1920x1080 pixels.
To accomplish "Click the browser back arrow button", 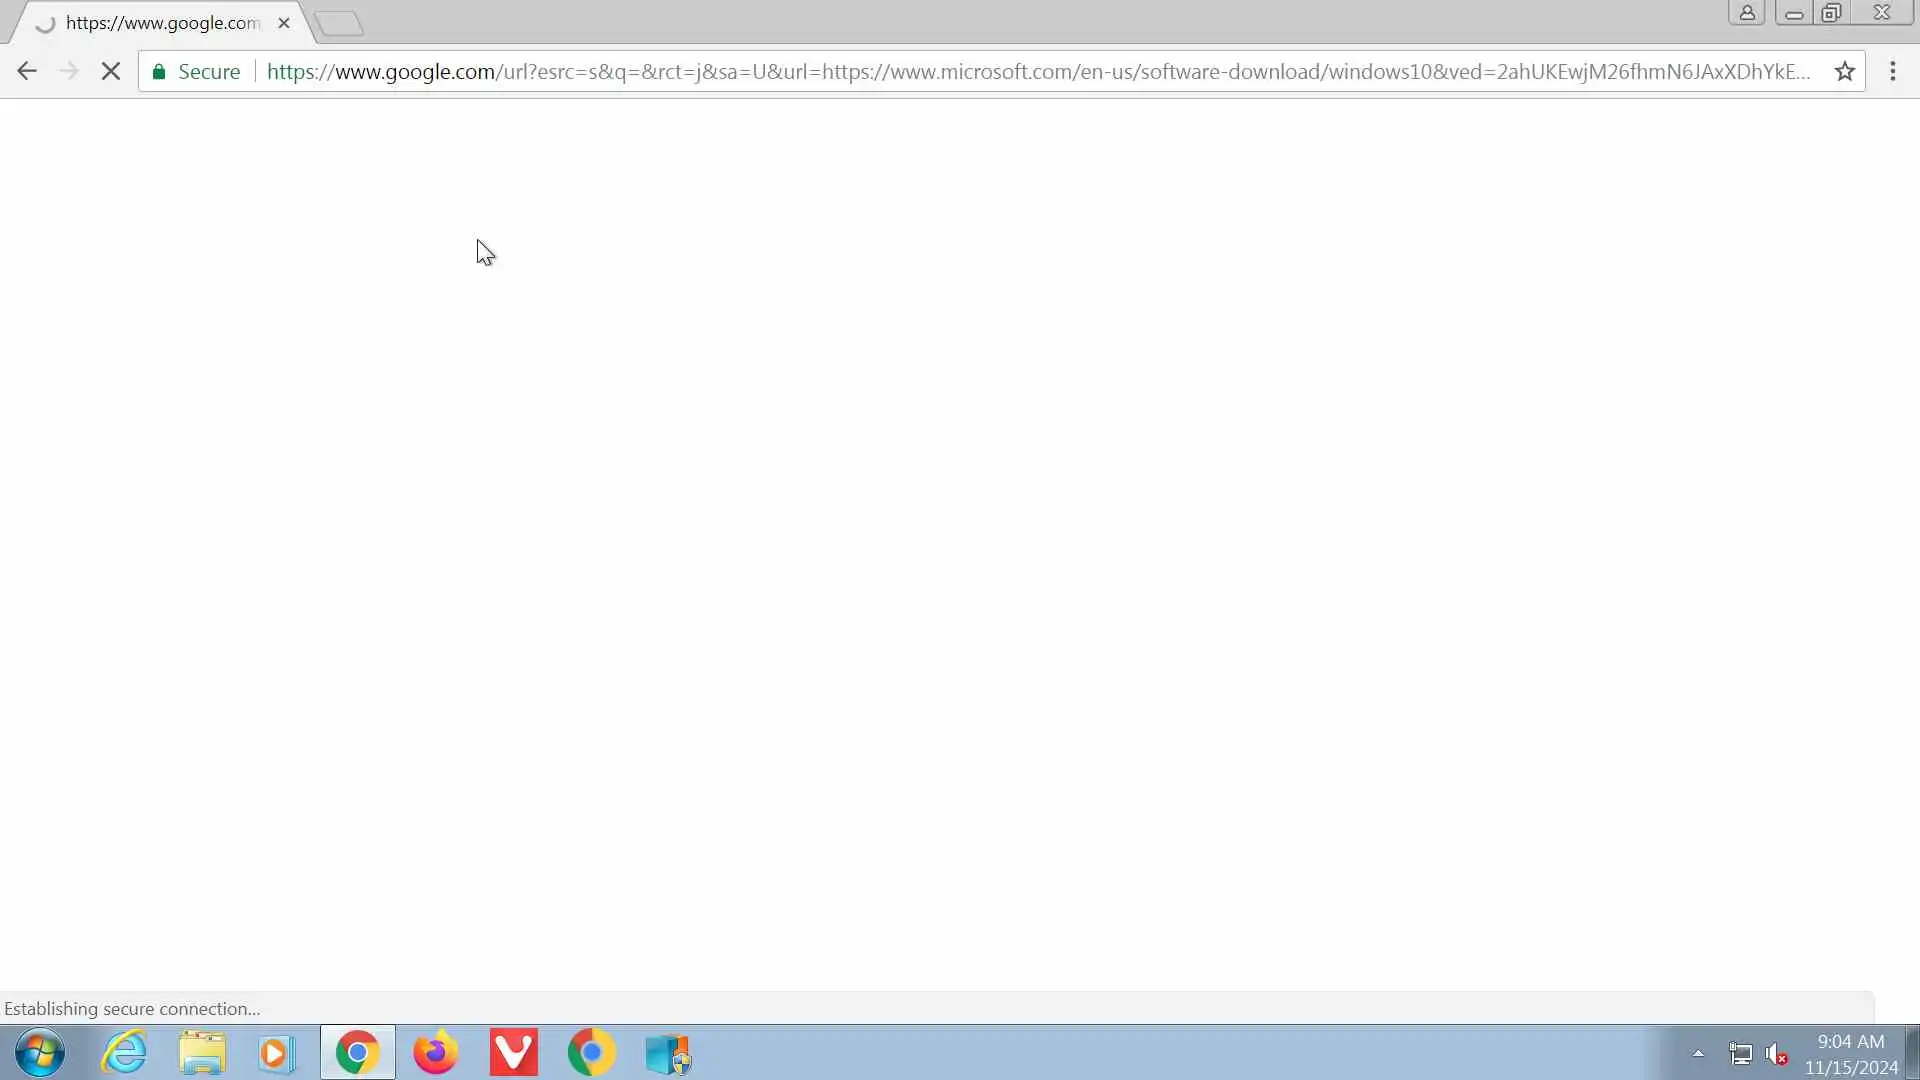I will coord(27,71).
